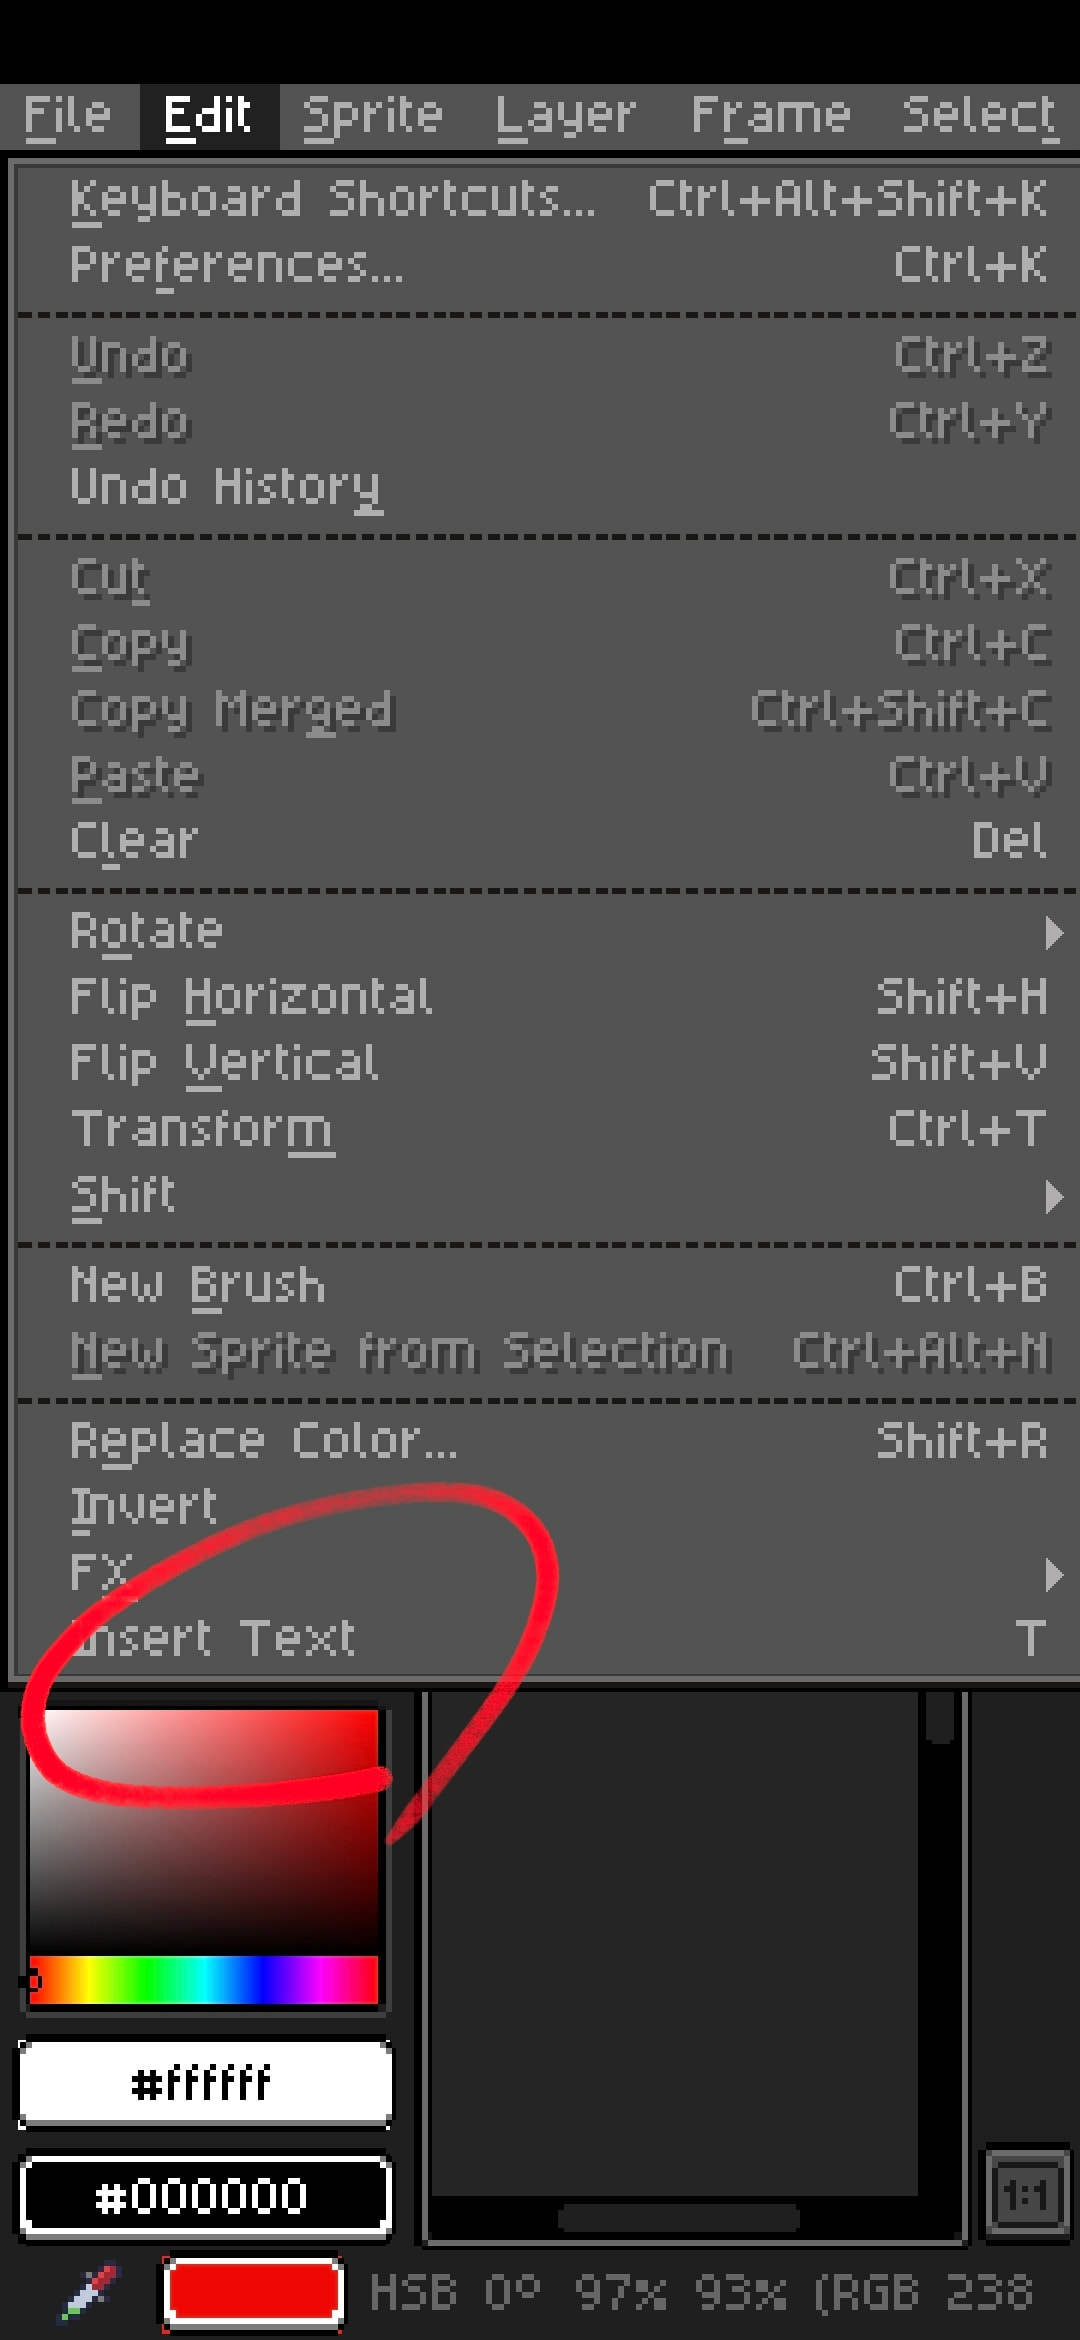The width and height of the screenshot is (1080, 2340).
Task: Open the Sprite menu
Action: coord(372,116)
